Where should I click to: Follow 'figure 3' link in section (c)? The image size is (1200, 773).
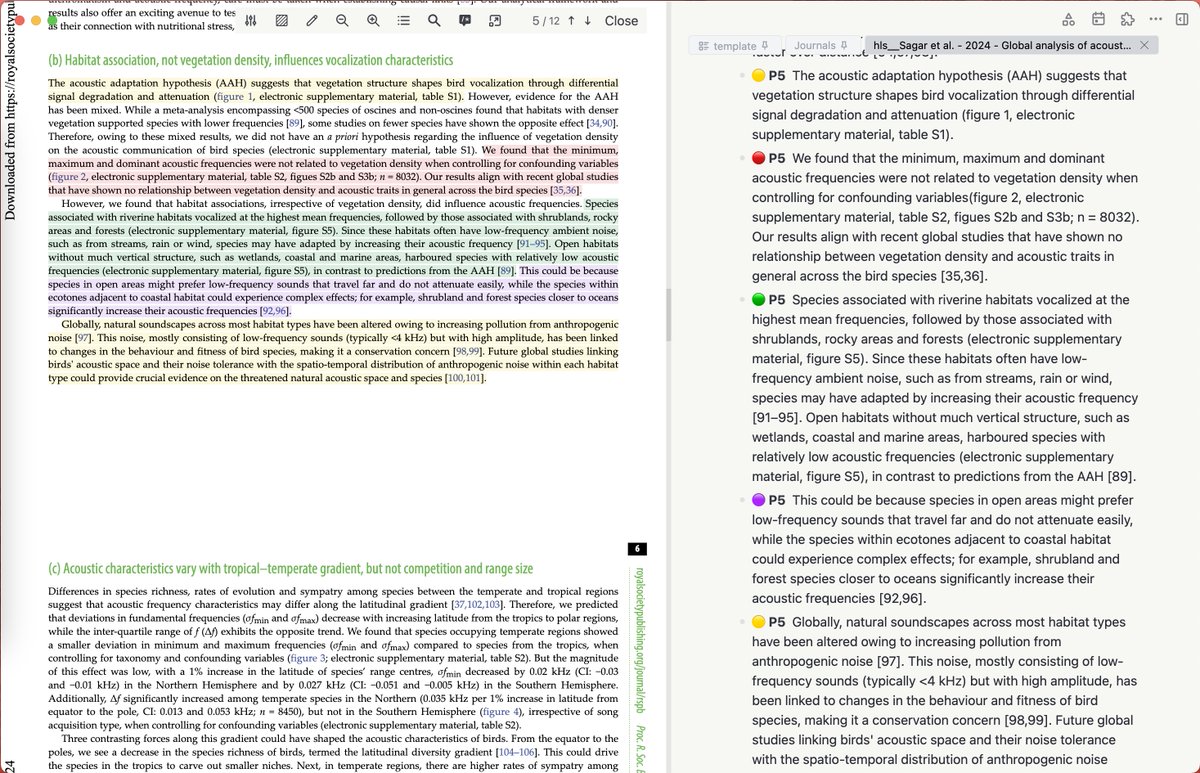(308, 659)
